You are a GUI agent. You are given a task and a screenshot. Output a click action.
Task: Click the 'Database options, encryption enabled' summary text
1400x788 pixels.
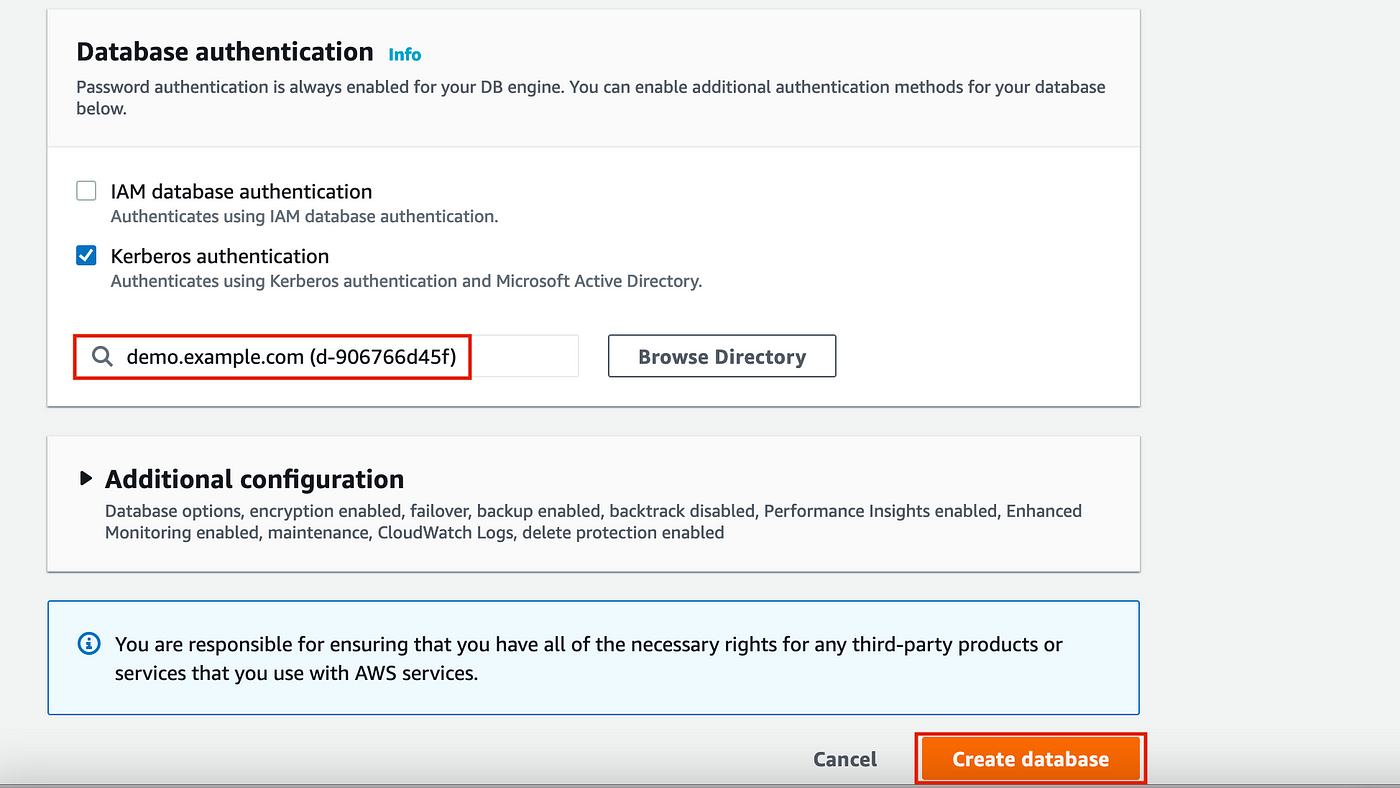point(593,521)
